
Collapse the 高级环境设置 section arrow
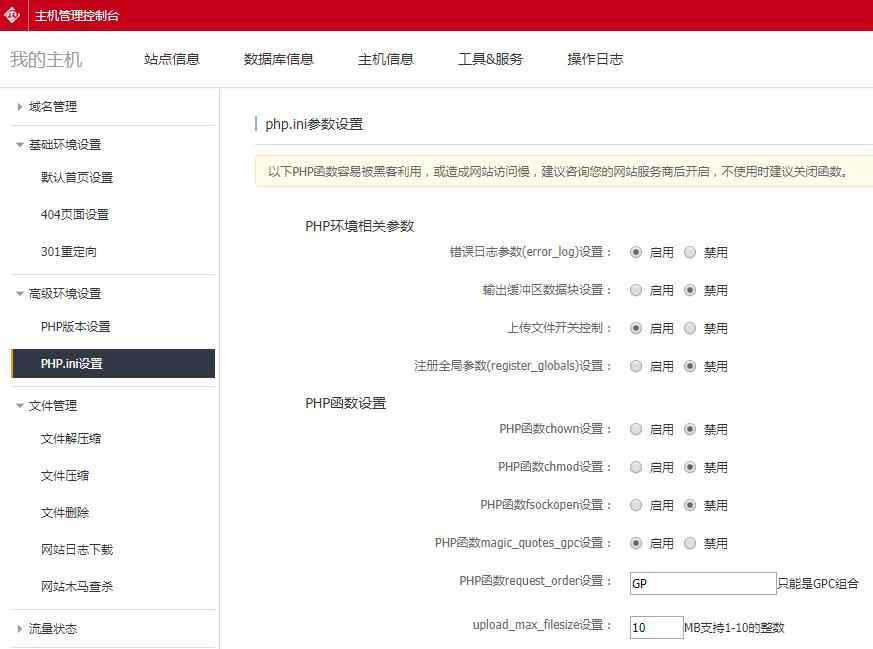pyautogui.click(x=19, y=294)
